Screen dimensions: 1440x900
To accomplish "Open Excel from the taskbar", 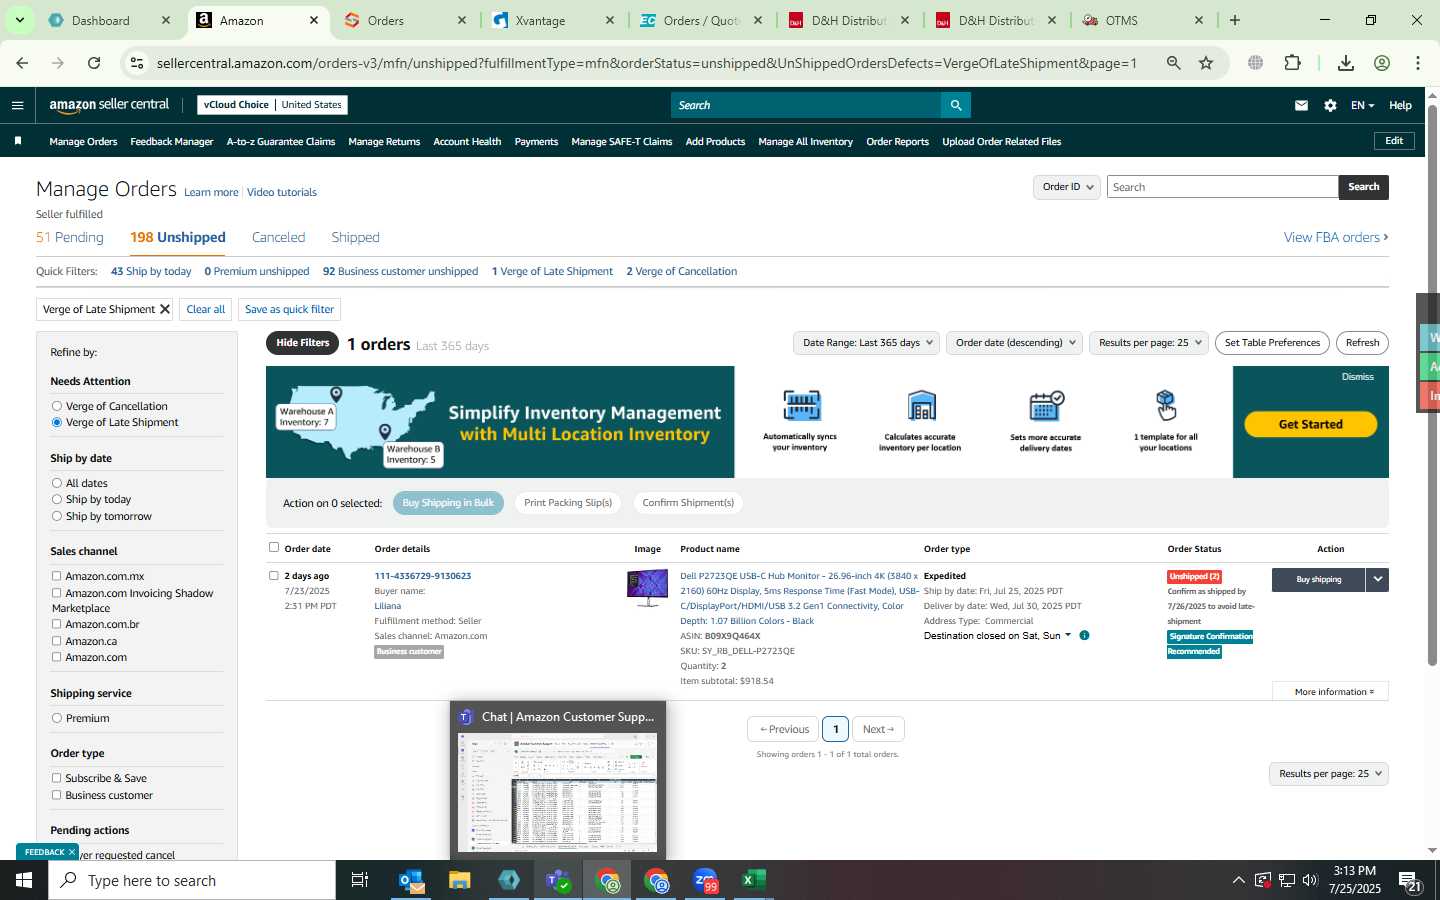I will (x=753, y=880).
